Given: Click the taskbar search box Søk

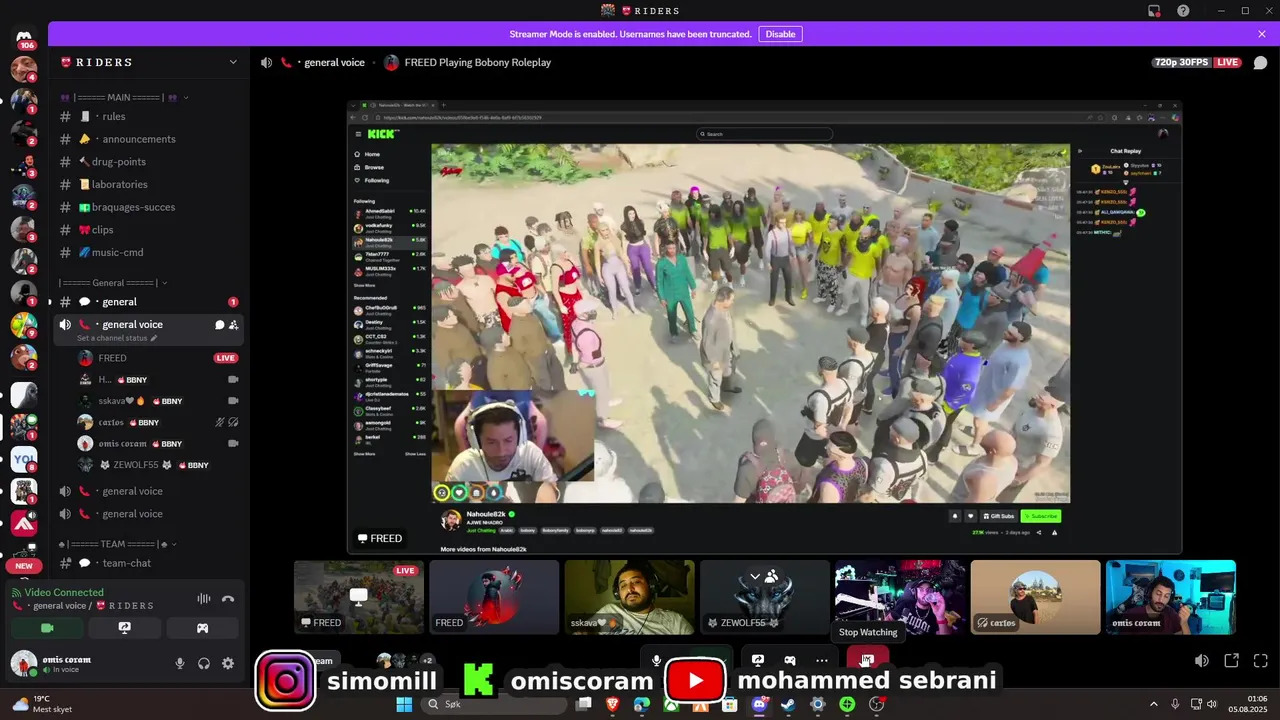Looking at the screenshot, I should 495,704.
